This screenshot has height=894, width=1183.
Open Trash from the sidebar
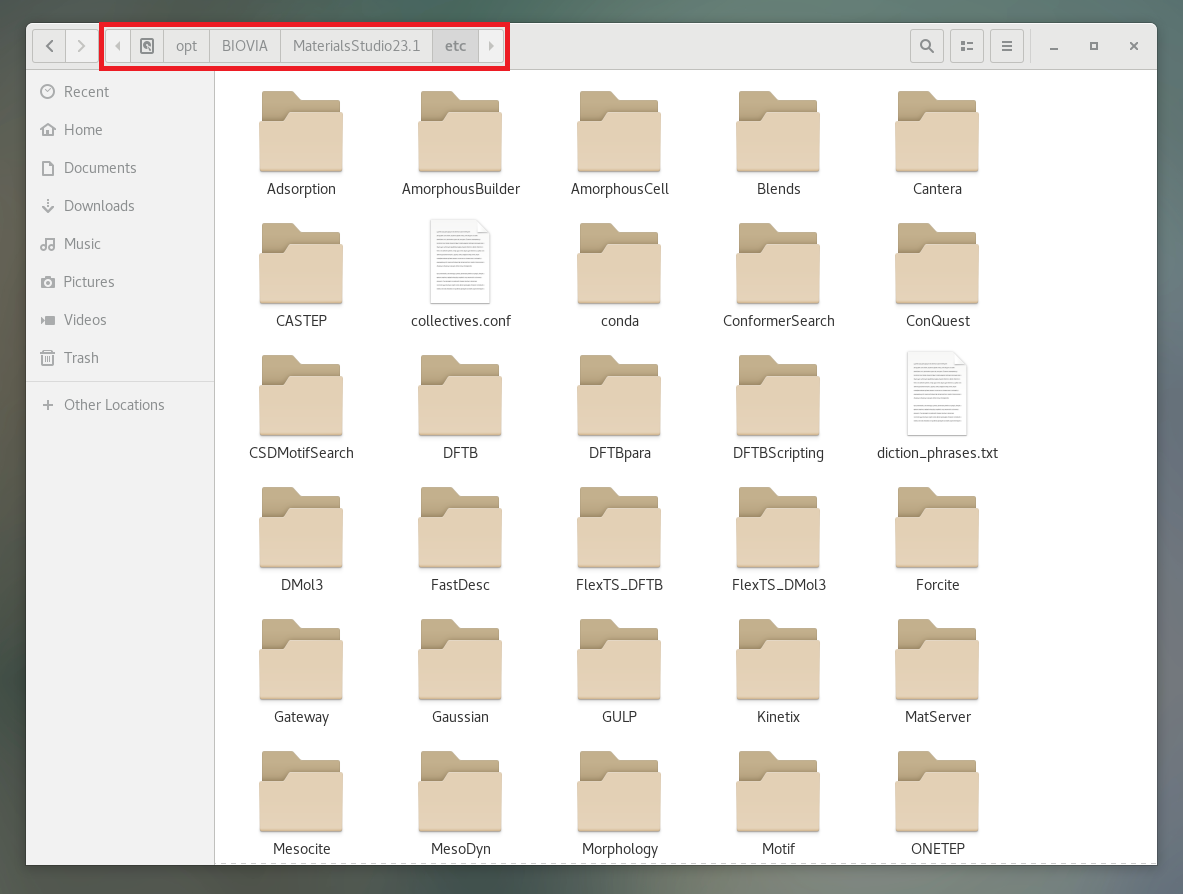pos(81,358)
